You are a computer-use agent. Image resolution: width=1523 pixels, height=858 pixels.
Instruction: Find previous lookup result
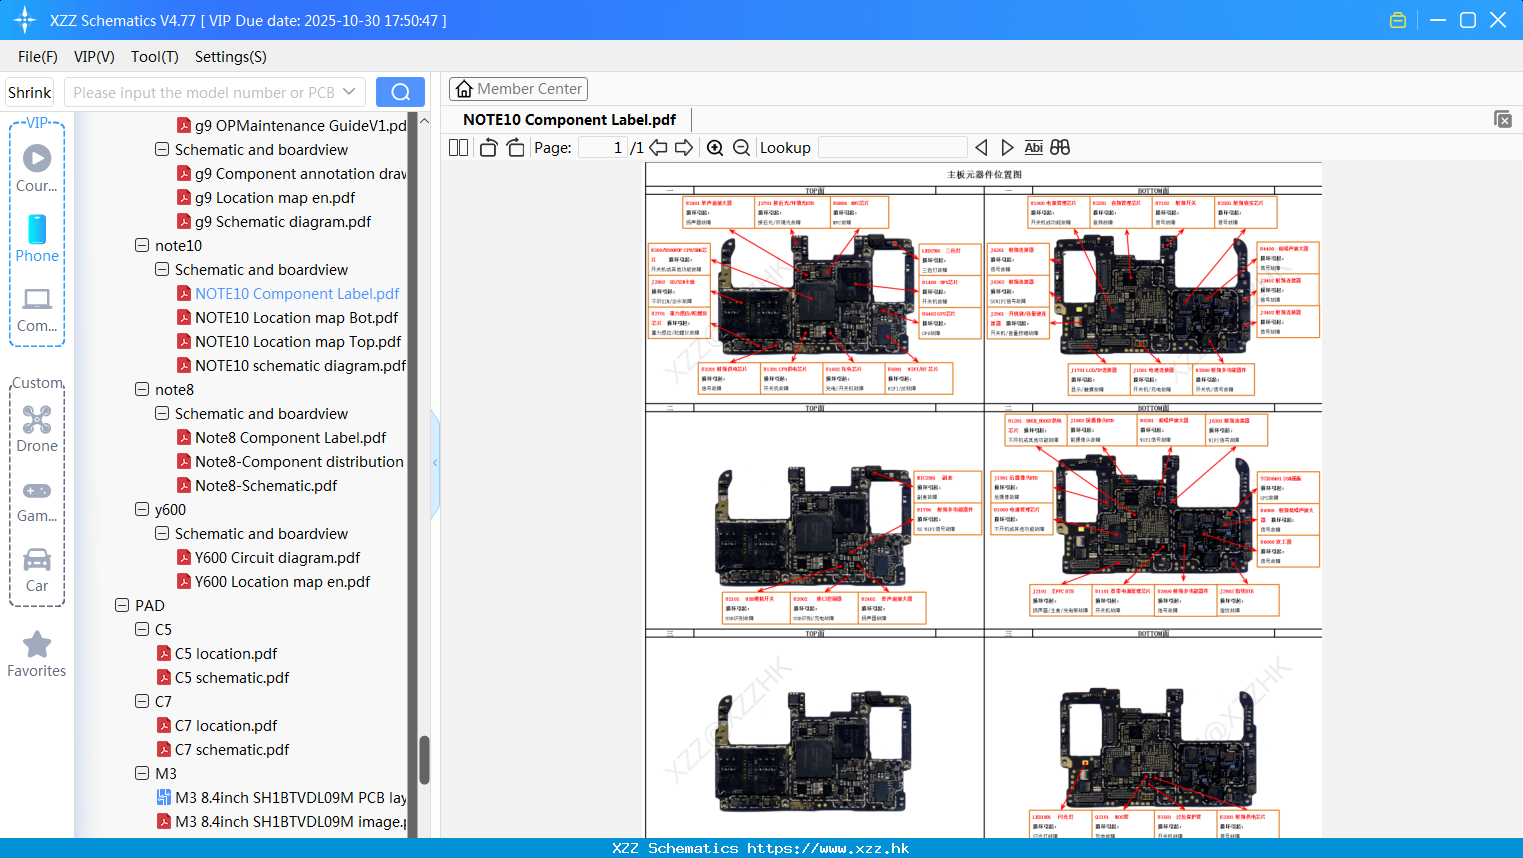tap(981, 147)
